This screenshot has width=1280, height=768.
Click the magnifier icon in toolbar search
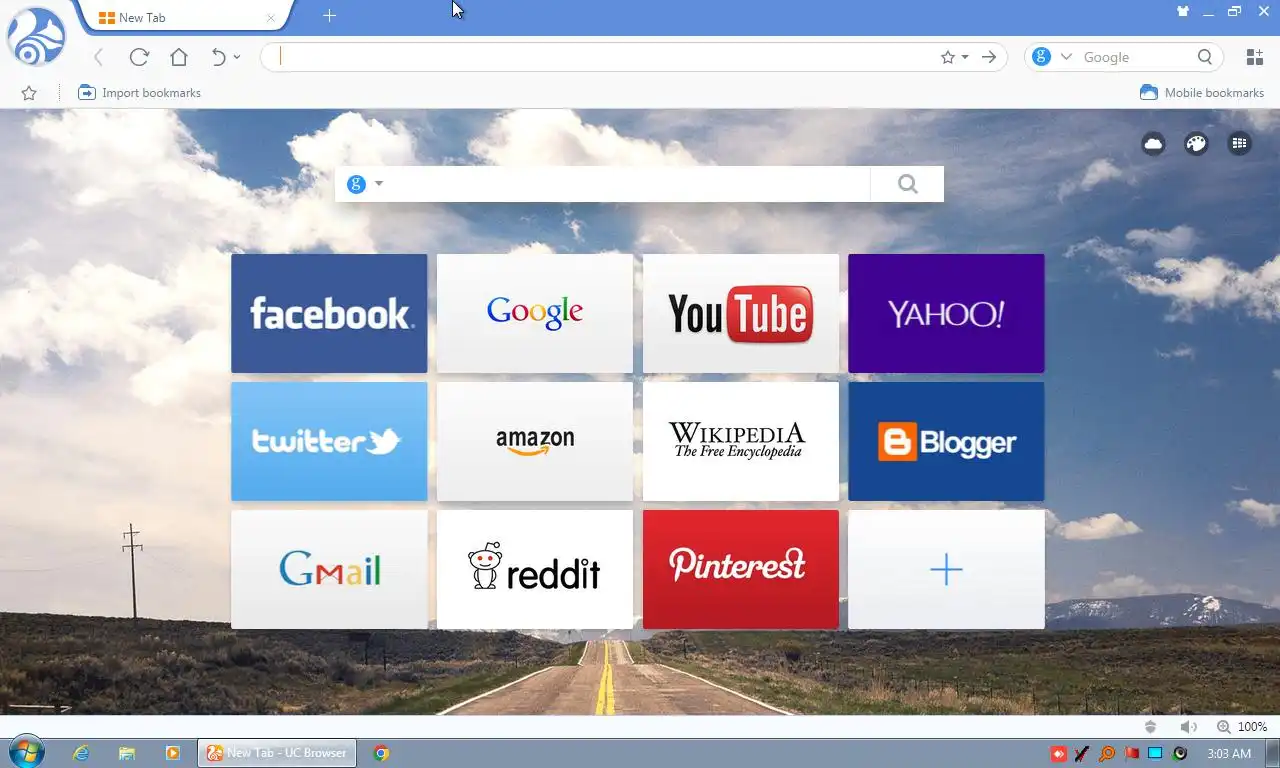pos(1205,57)
